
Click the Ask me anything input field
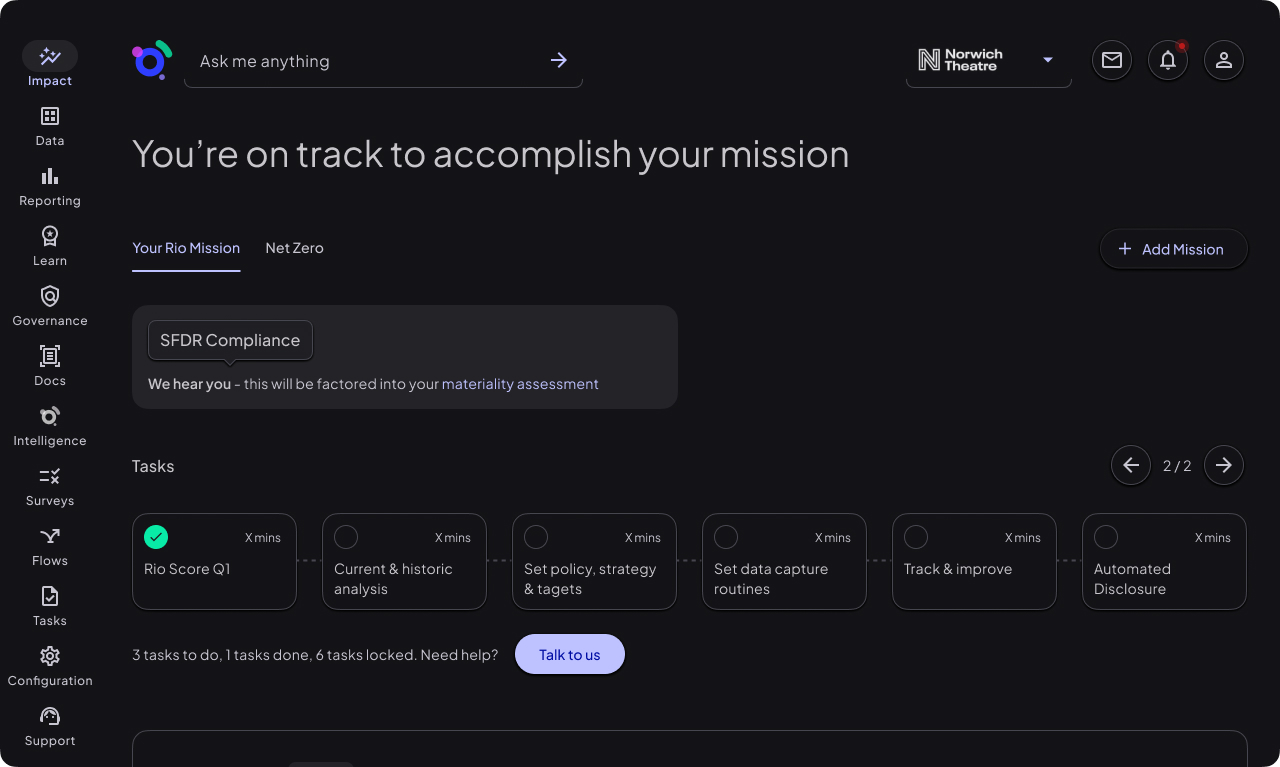click(365, 61)
